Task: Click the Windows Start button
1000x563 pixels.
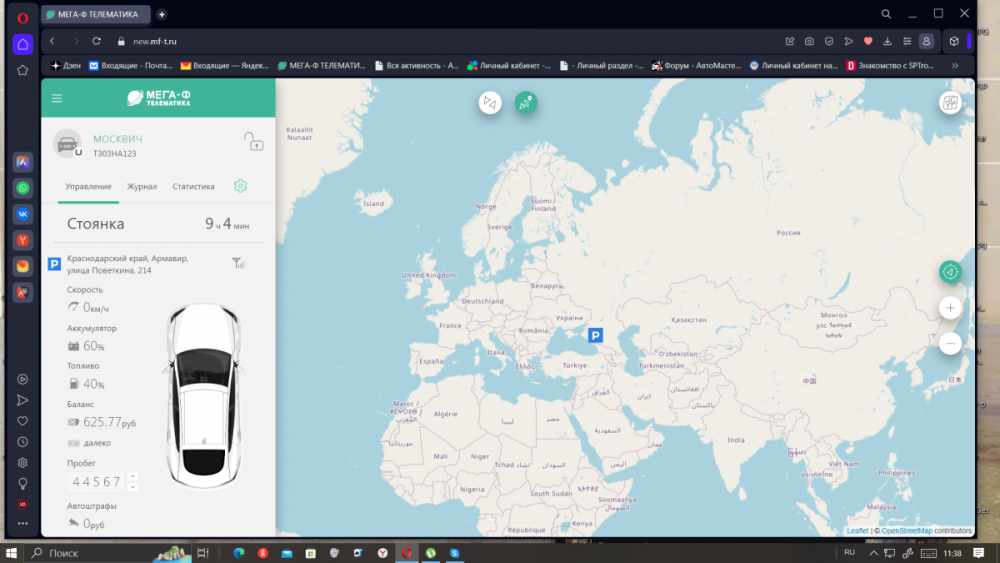Action: click(x=12, y=552)
